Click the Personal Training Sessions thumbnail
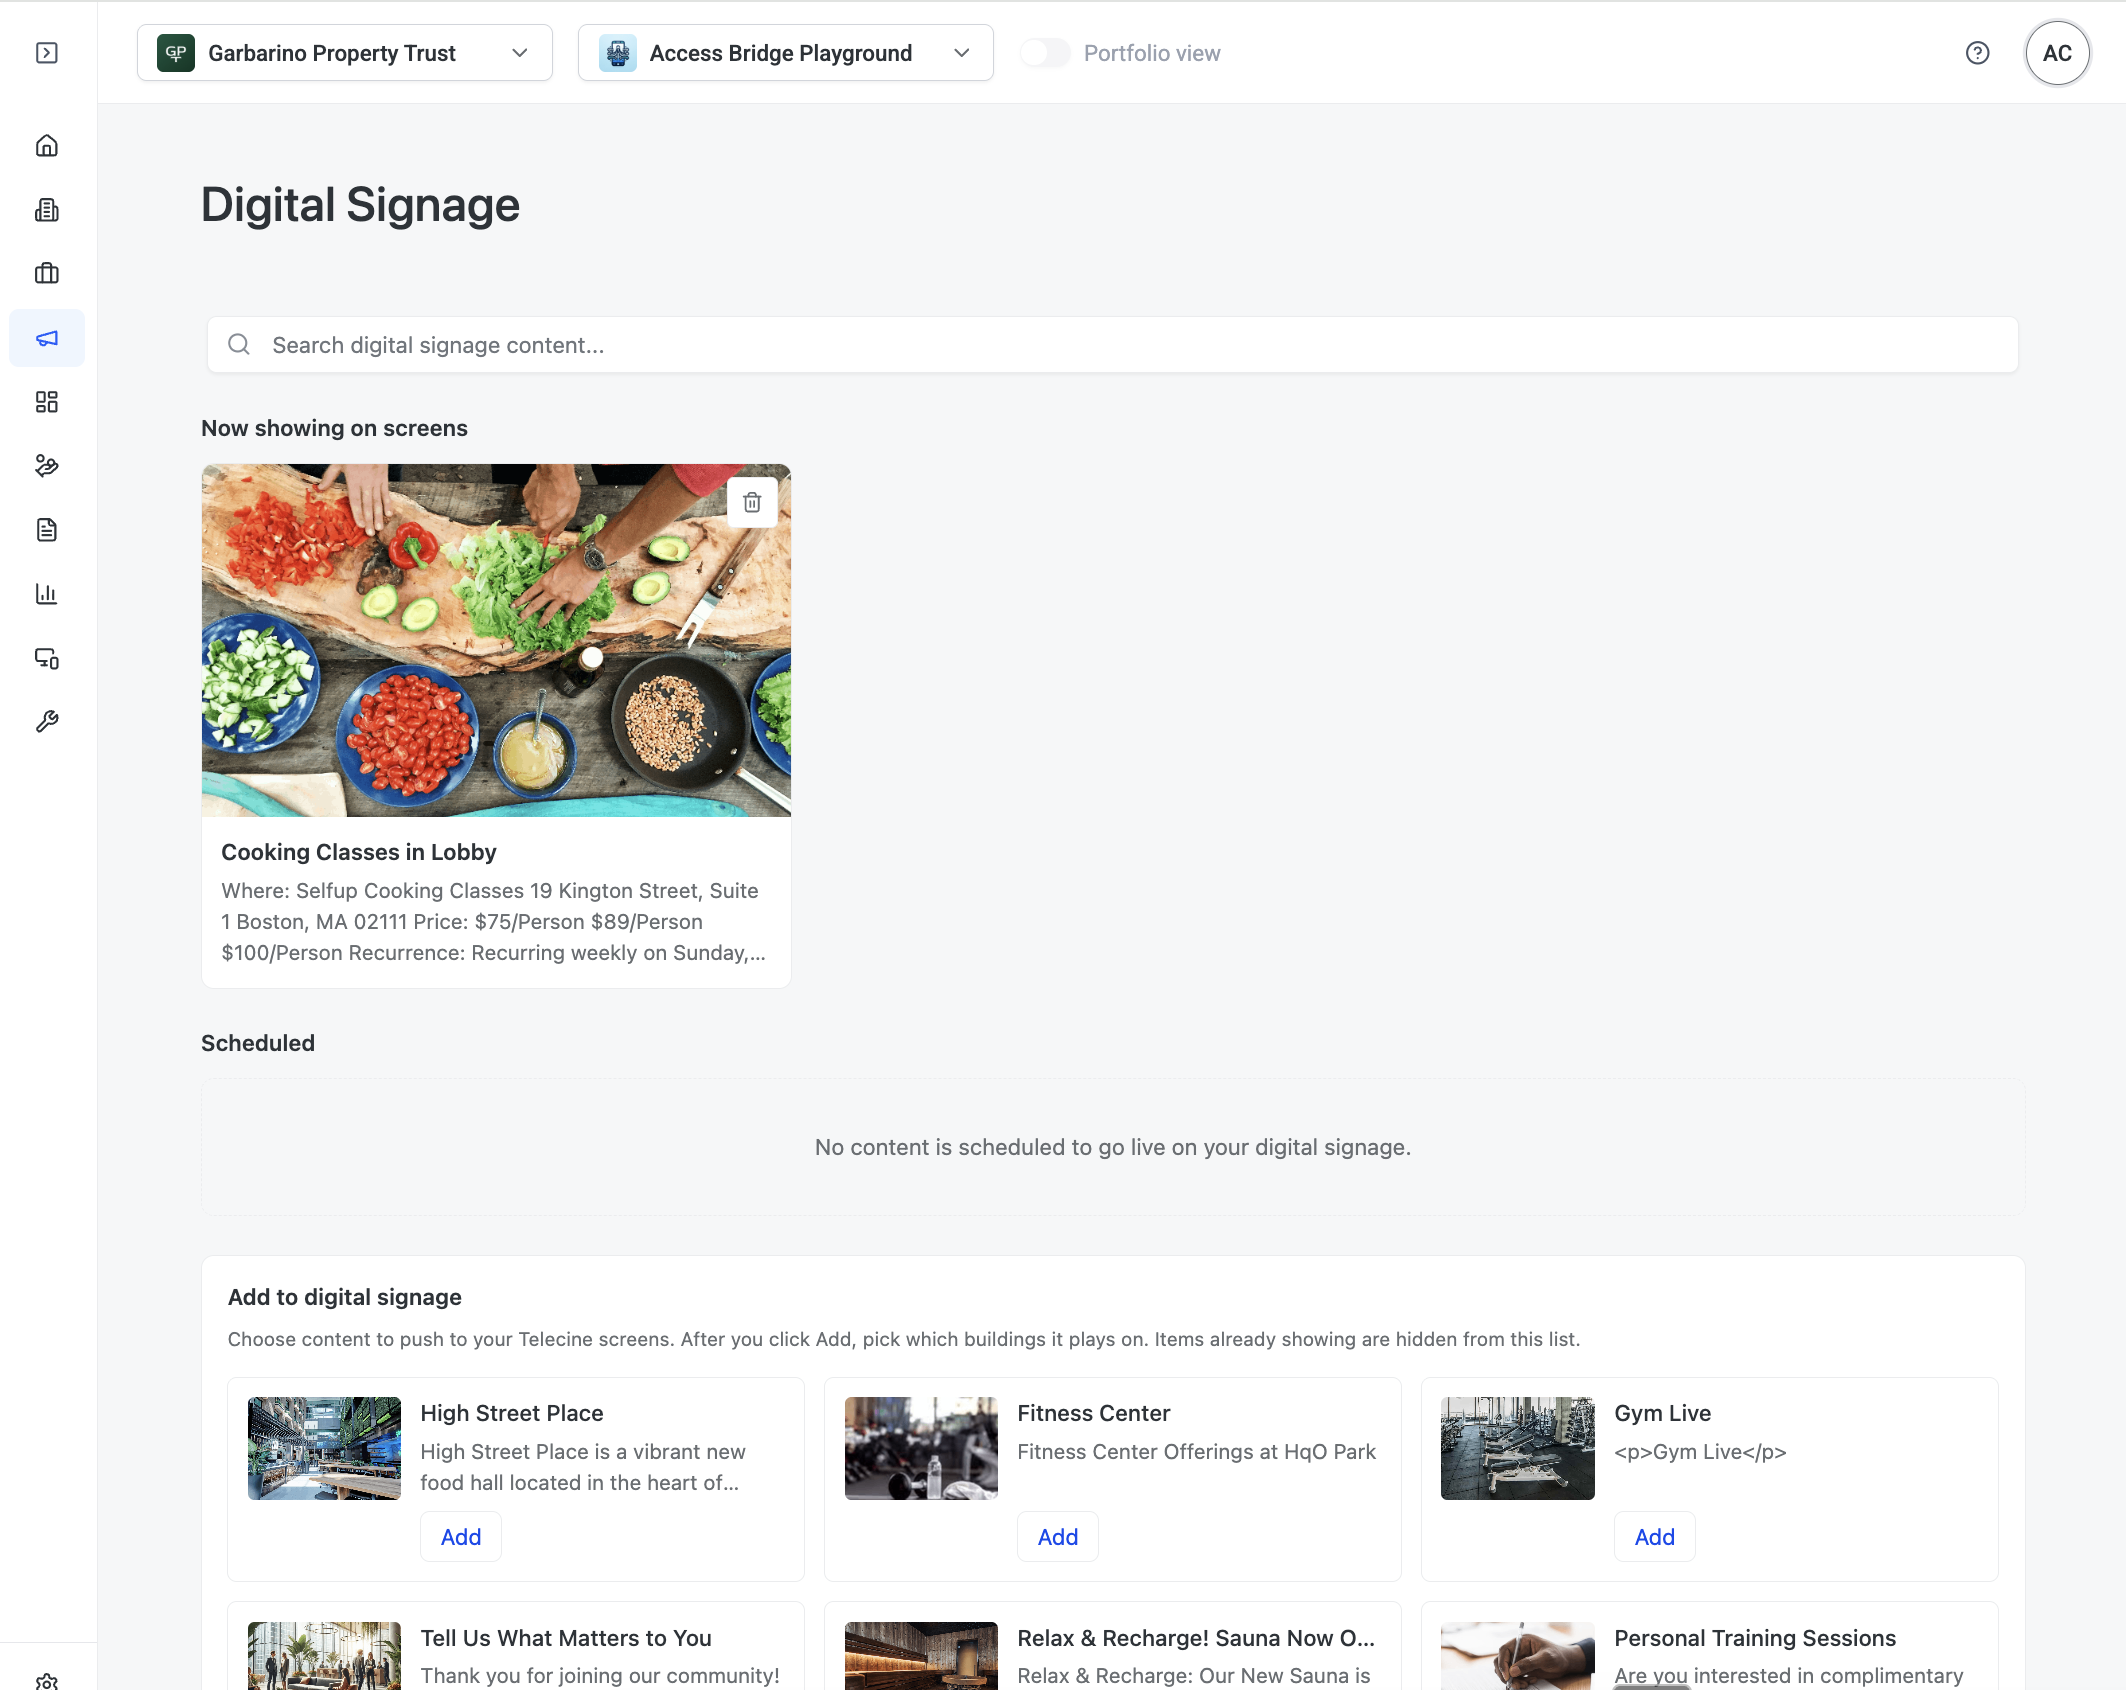 [1518, 1656]
